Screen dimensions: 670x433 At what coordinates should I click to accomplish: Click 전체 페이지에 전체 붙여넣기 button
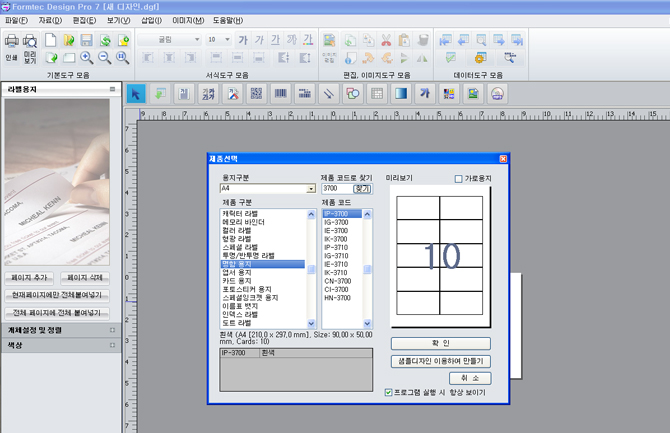[57, 313]
